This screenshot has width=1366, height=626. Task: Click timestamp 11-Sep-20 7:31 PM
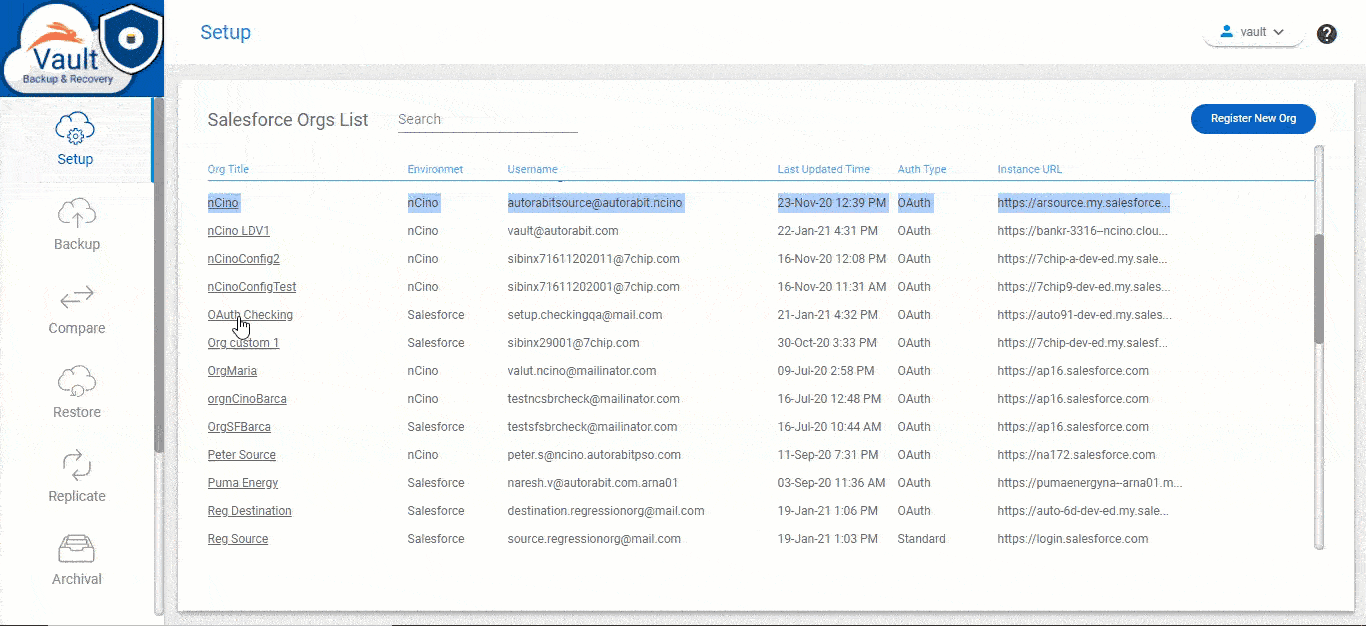pyautogui.click(x=828, y=455)
